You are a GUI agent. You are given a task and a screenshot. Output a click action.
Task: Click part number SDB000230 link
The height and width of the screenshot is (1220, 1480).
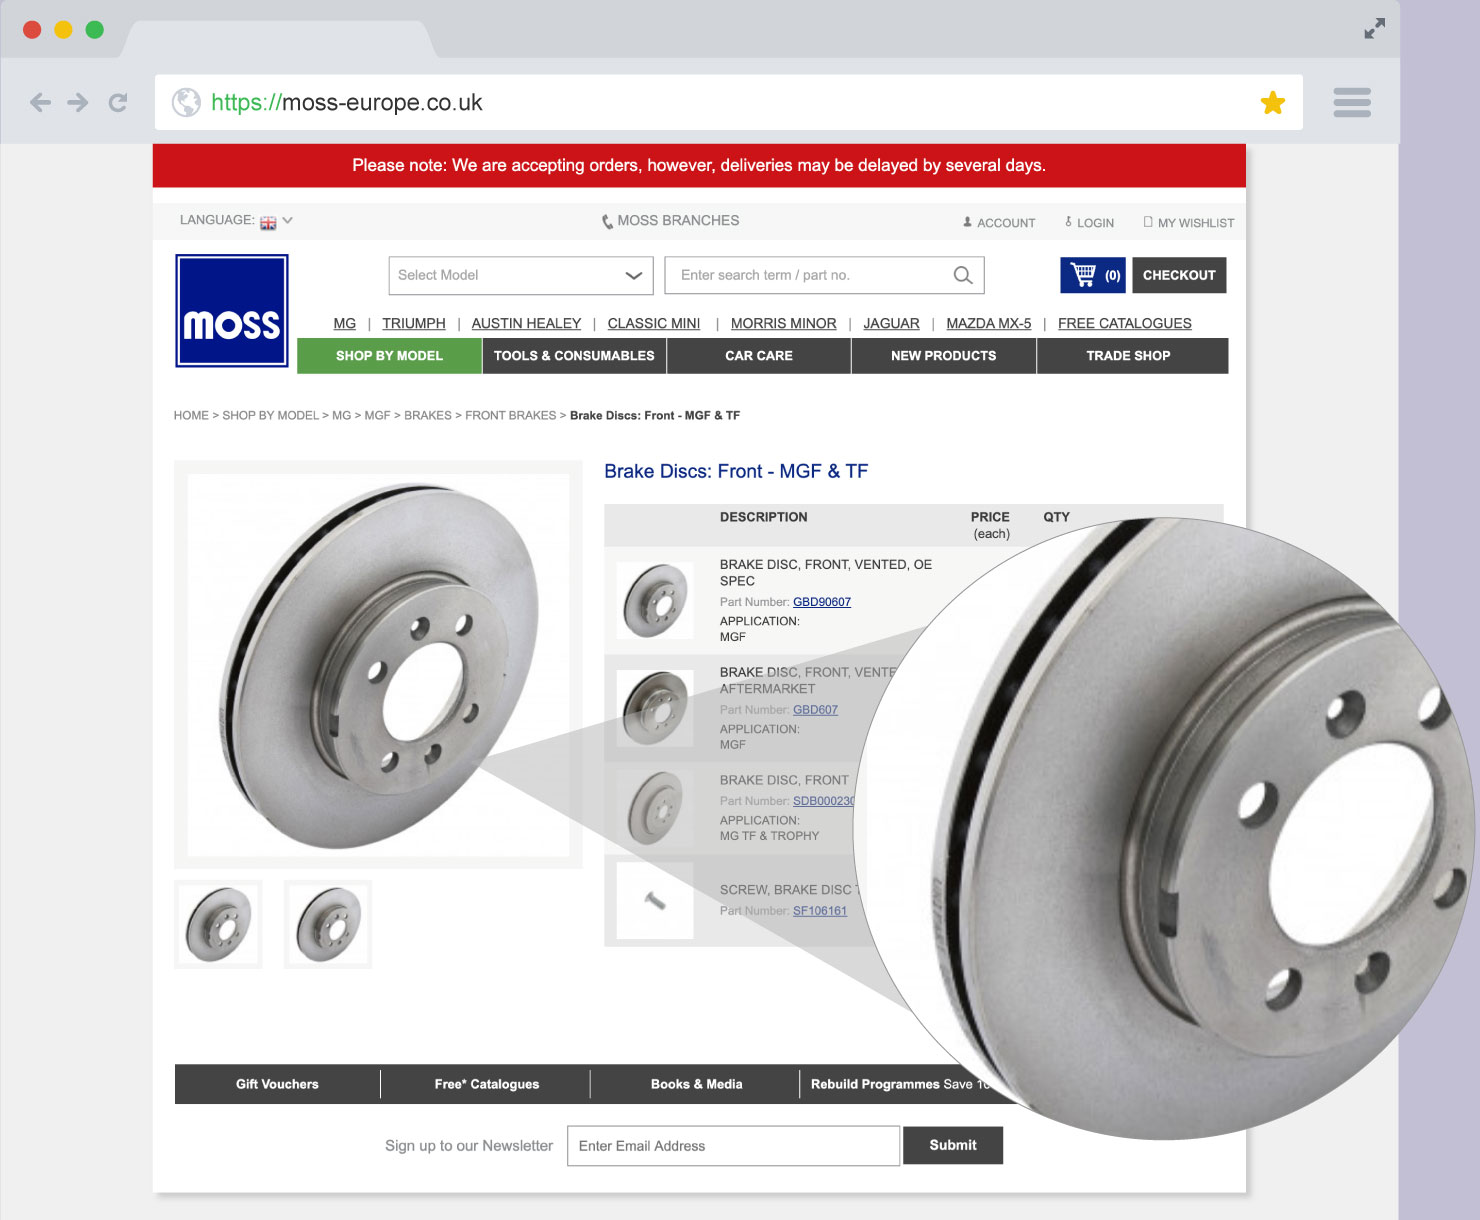(x=824, y=801)
